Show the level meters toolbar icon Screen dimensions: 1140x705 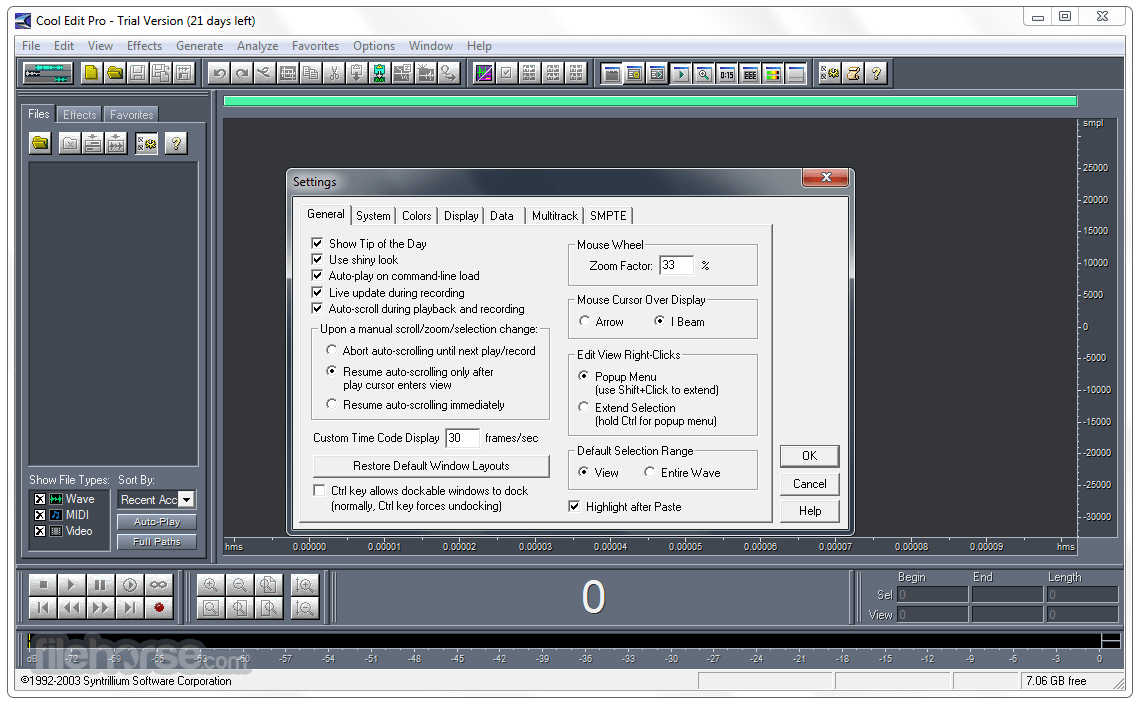click(773, 74)
